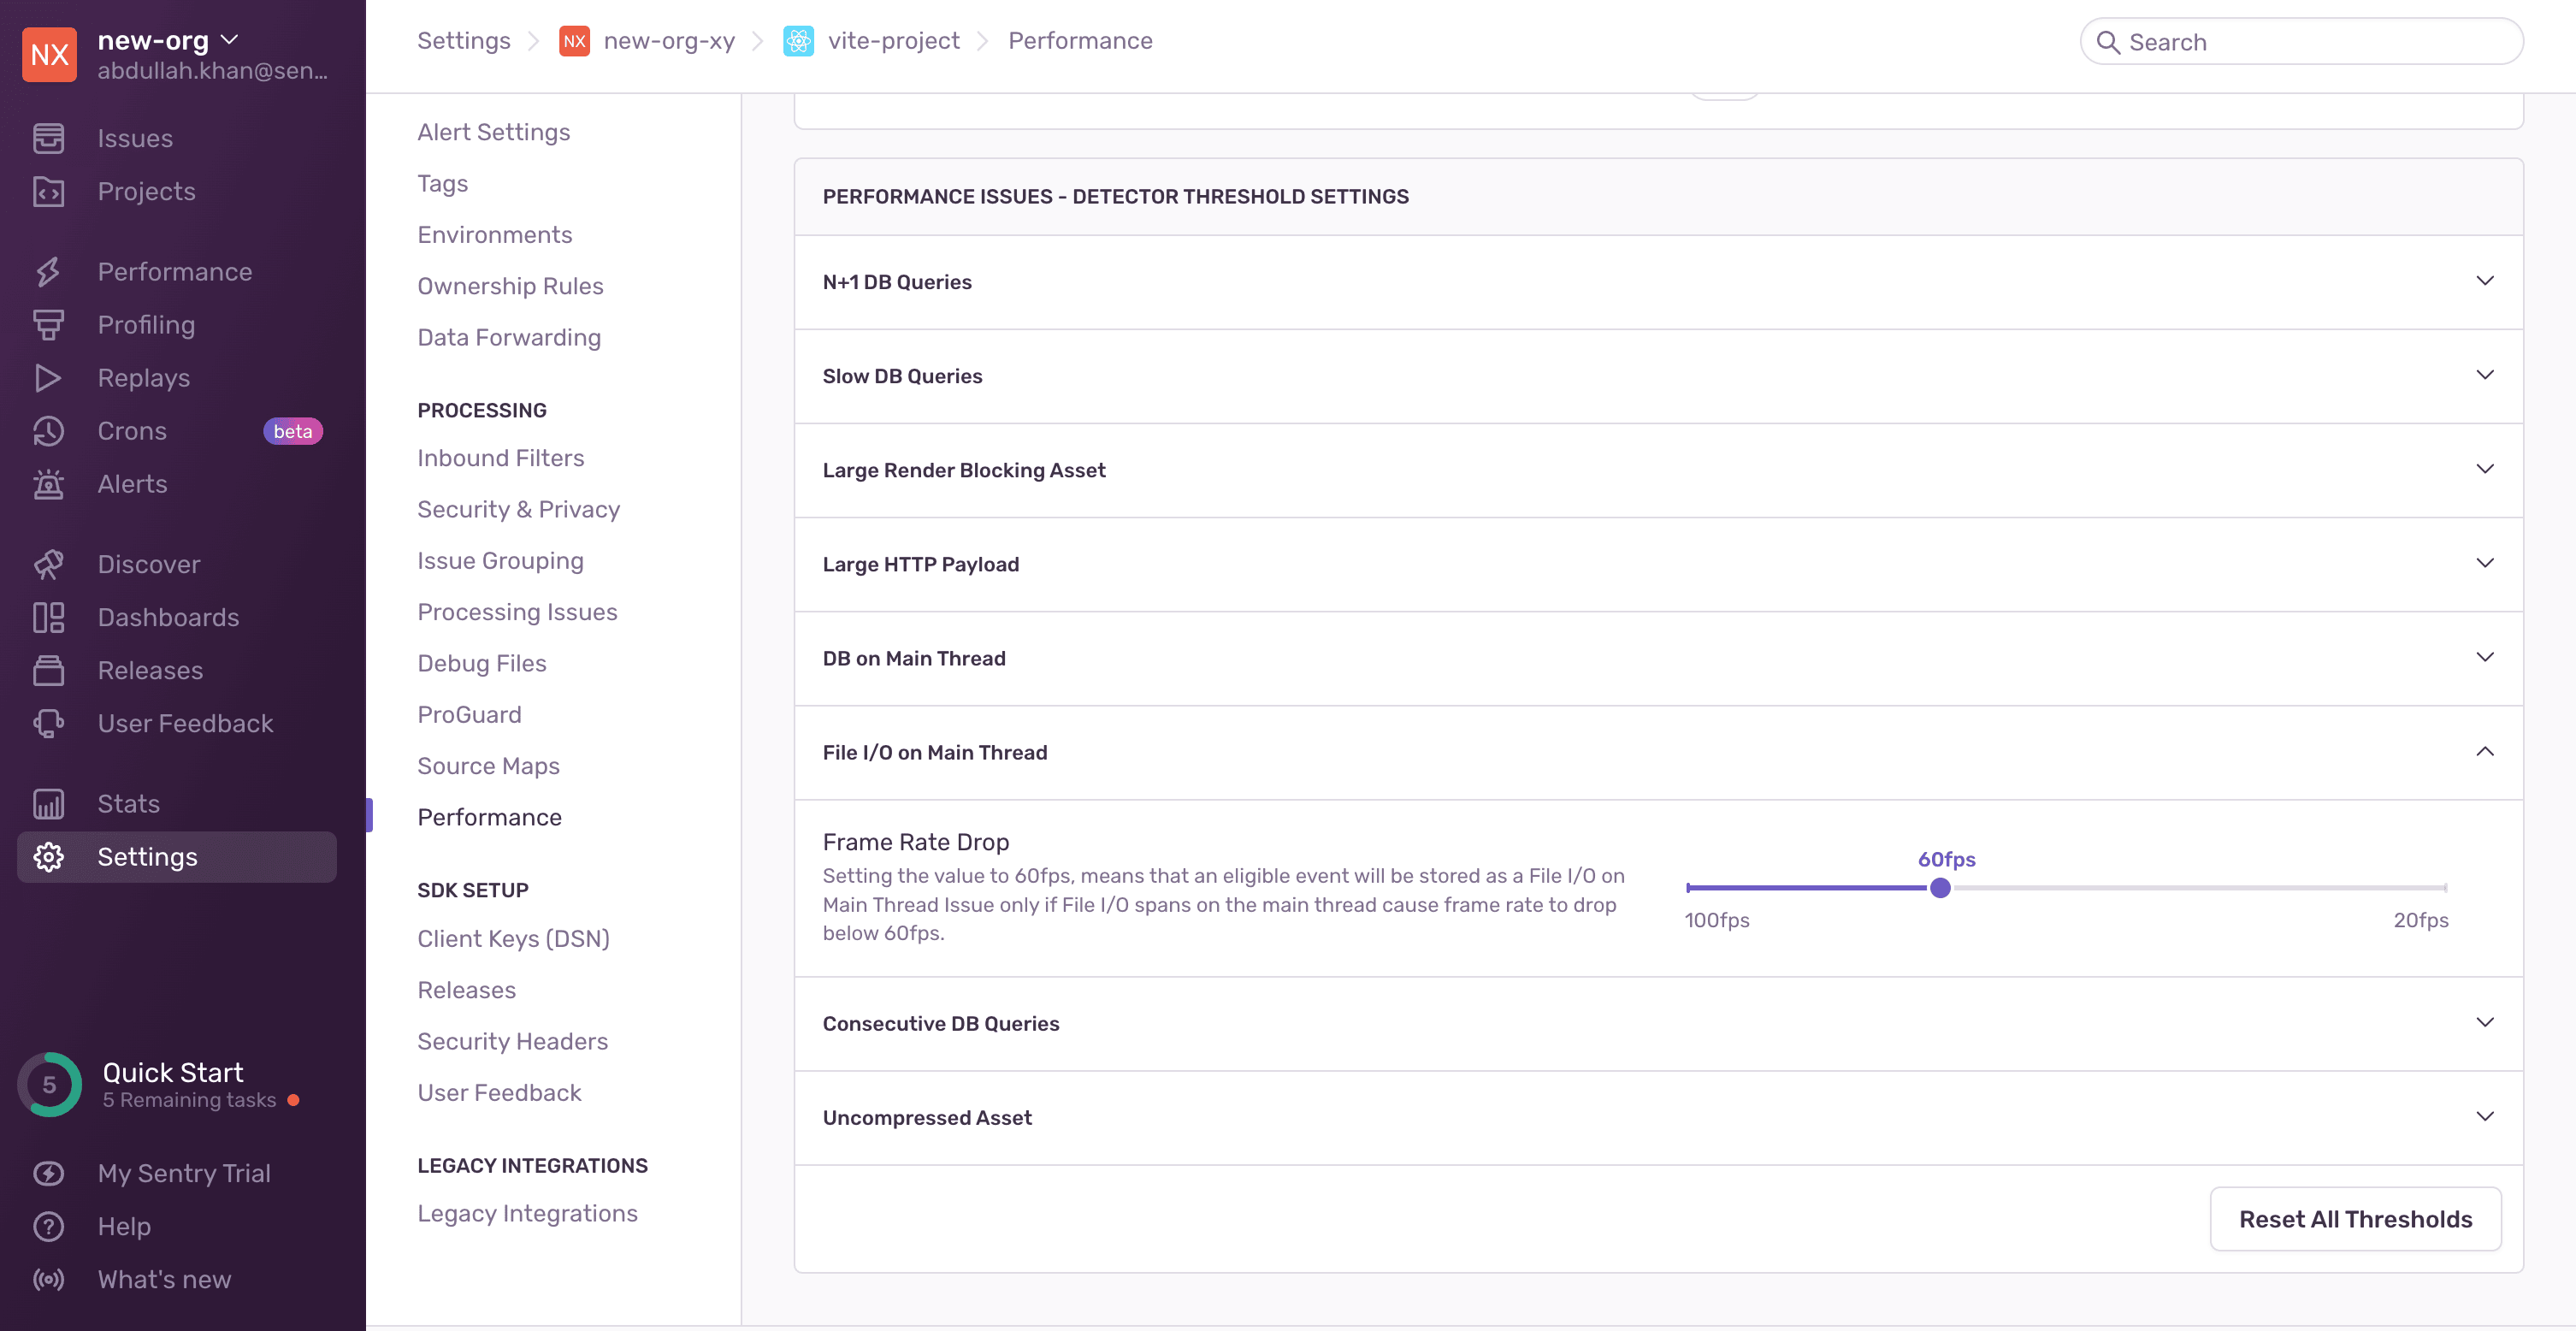The height and width of the screenshot is (1331, 2576).
Task: Open Crons clock icon in sidebar
Action: click(48, 431)
